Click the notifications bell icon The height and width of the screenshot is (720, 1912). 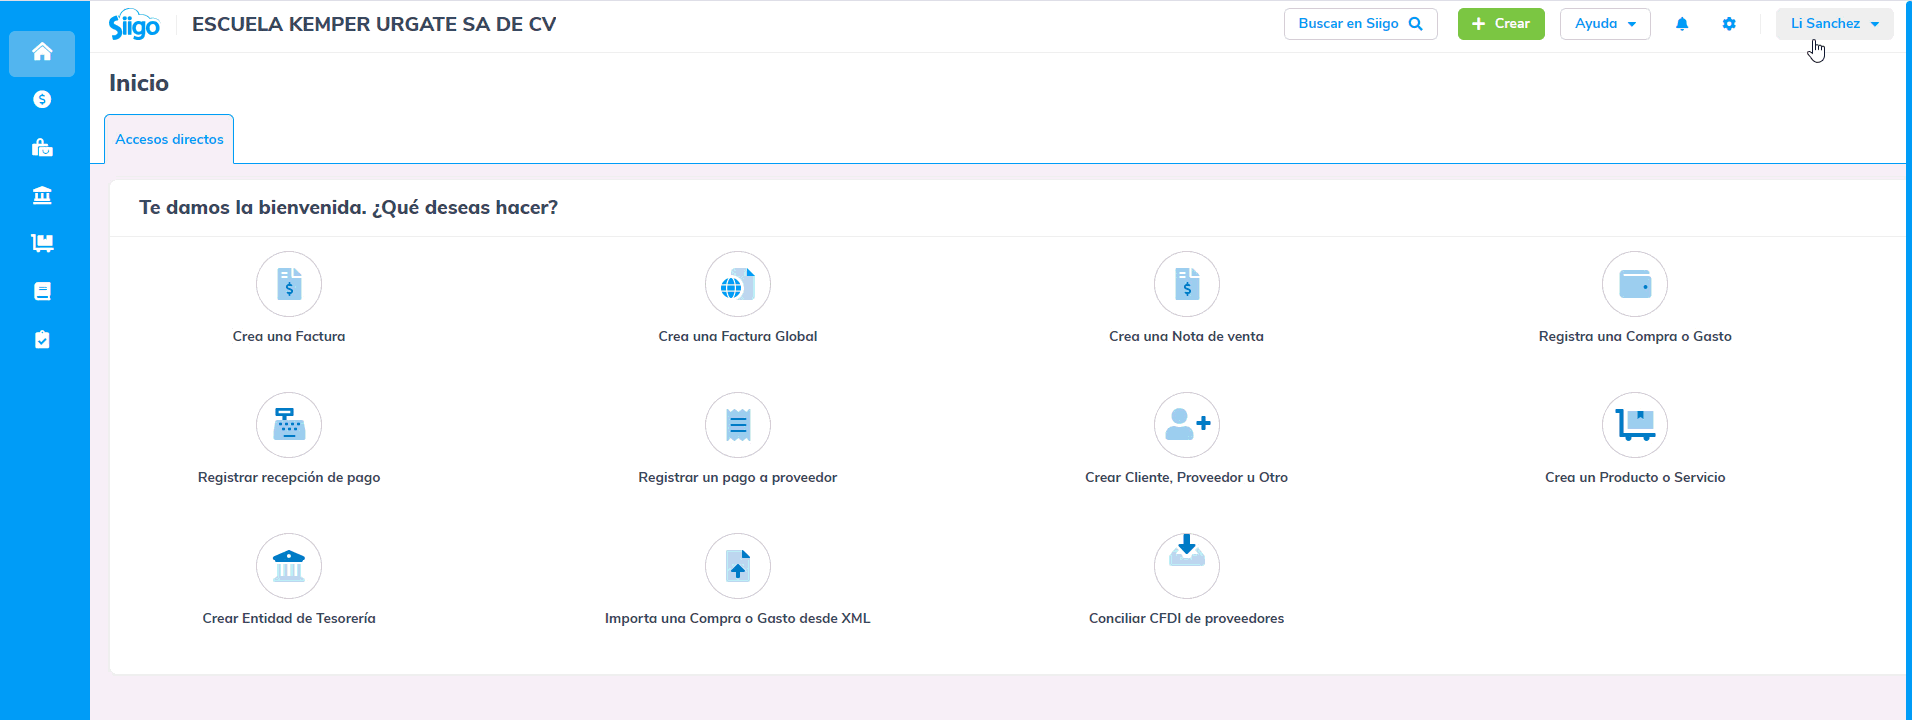pyautogui.click(x=1681, y=24)
